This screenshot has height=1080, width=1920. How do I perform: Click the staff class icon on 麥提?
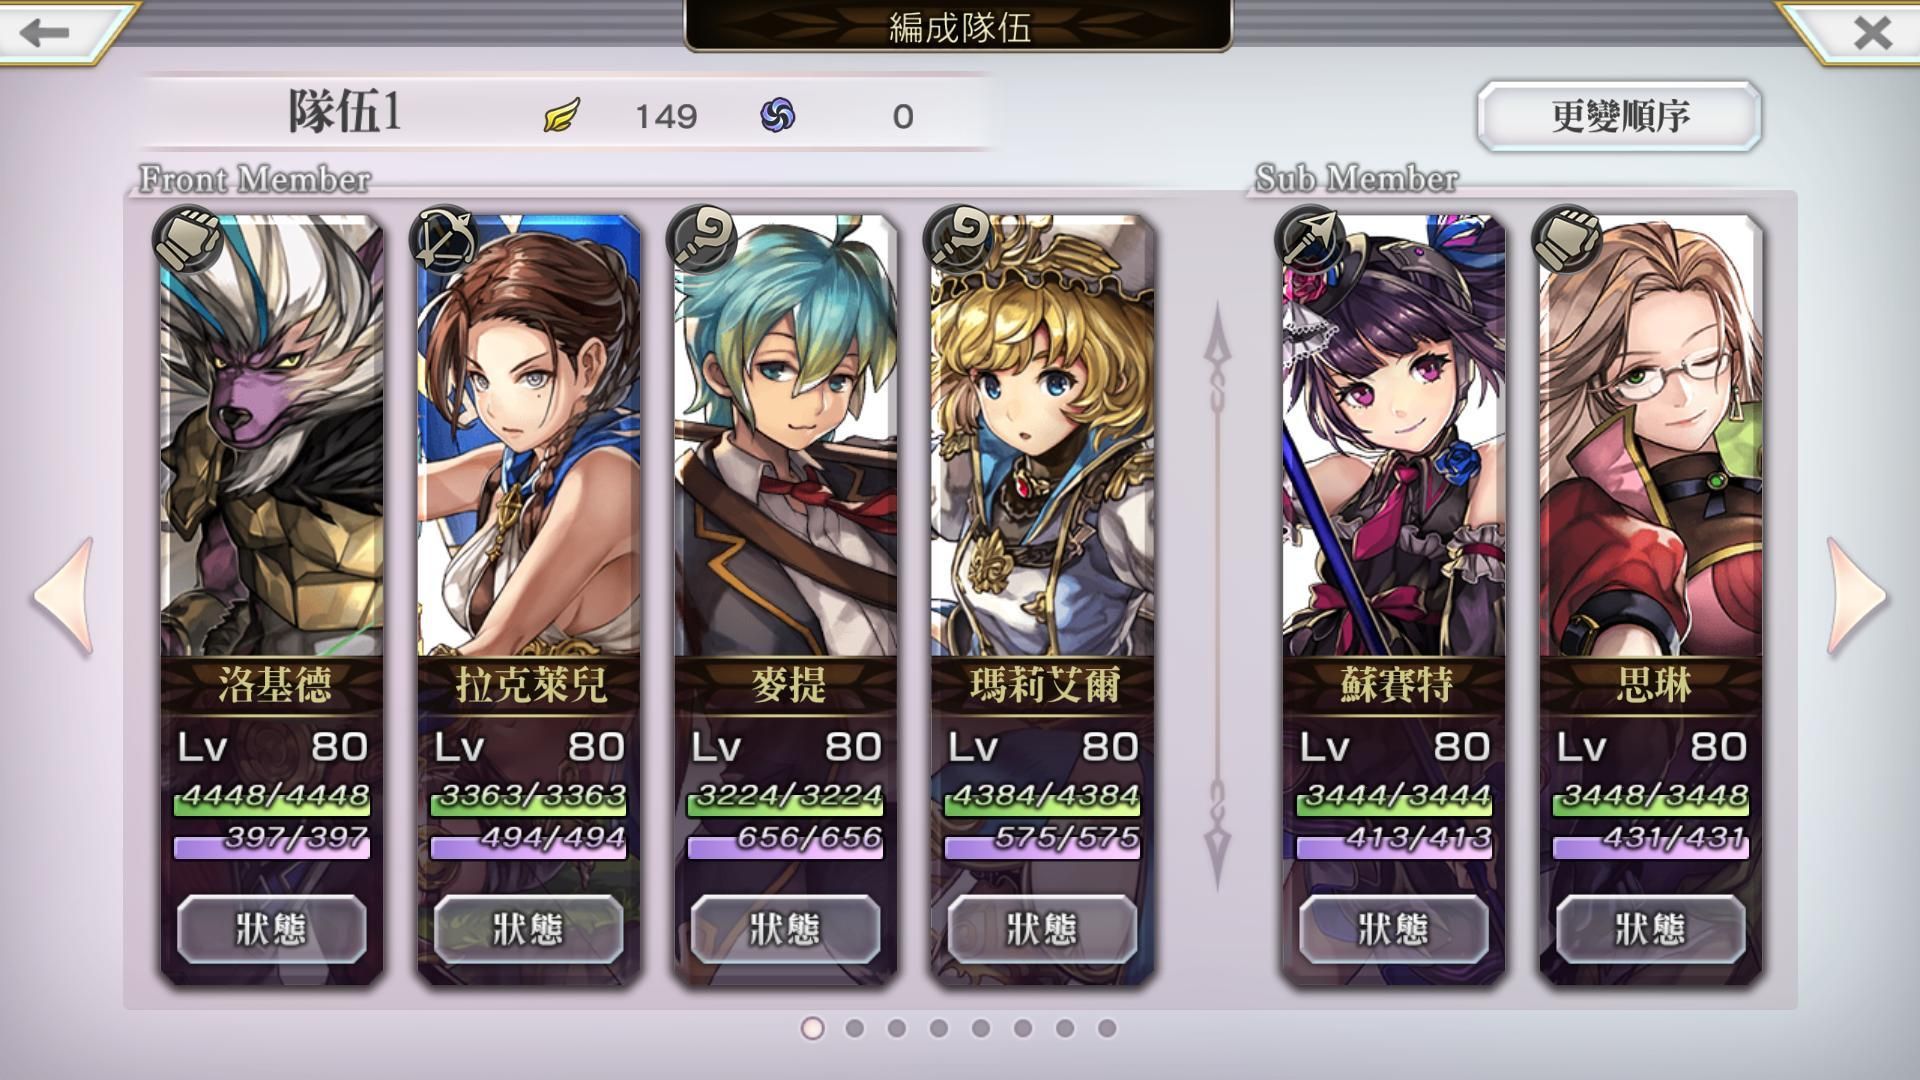(x=701, y=240)
